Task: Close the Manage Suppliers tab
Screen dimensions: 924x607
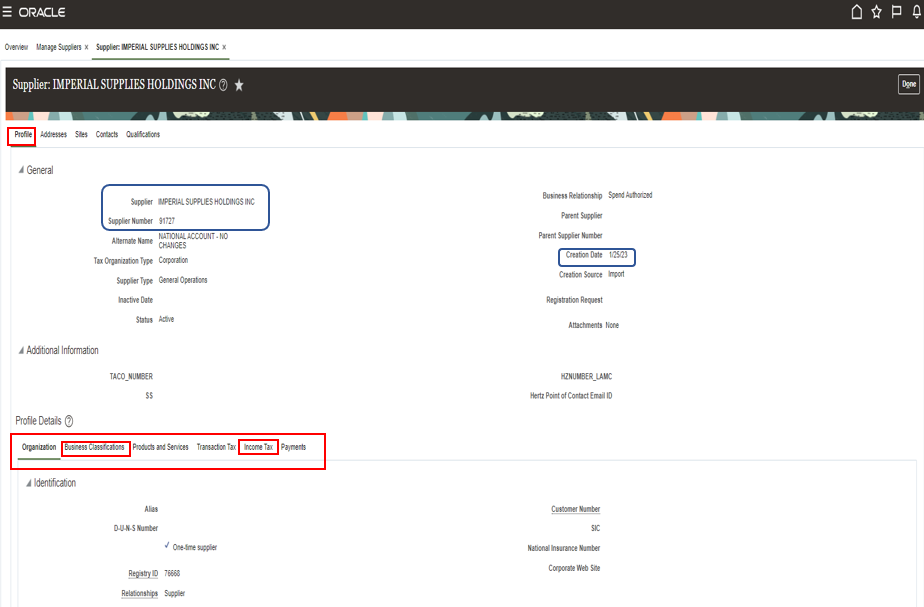Action: tap(87, 47)
